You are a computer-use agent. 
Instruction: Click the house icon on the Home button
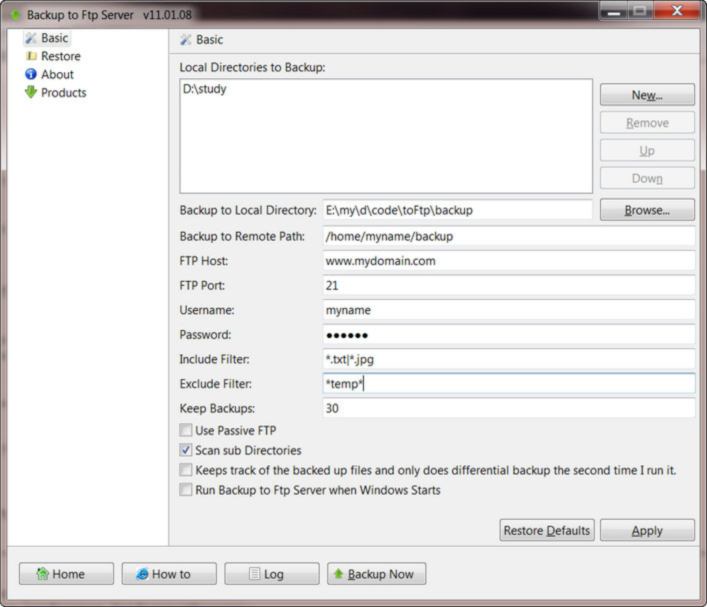tap(42, 574)
